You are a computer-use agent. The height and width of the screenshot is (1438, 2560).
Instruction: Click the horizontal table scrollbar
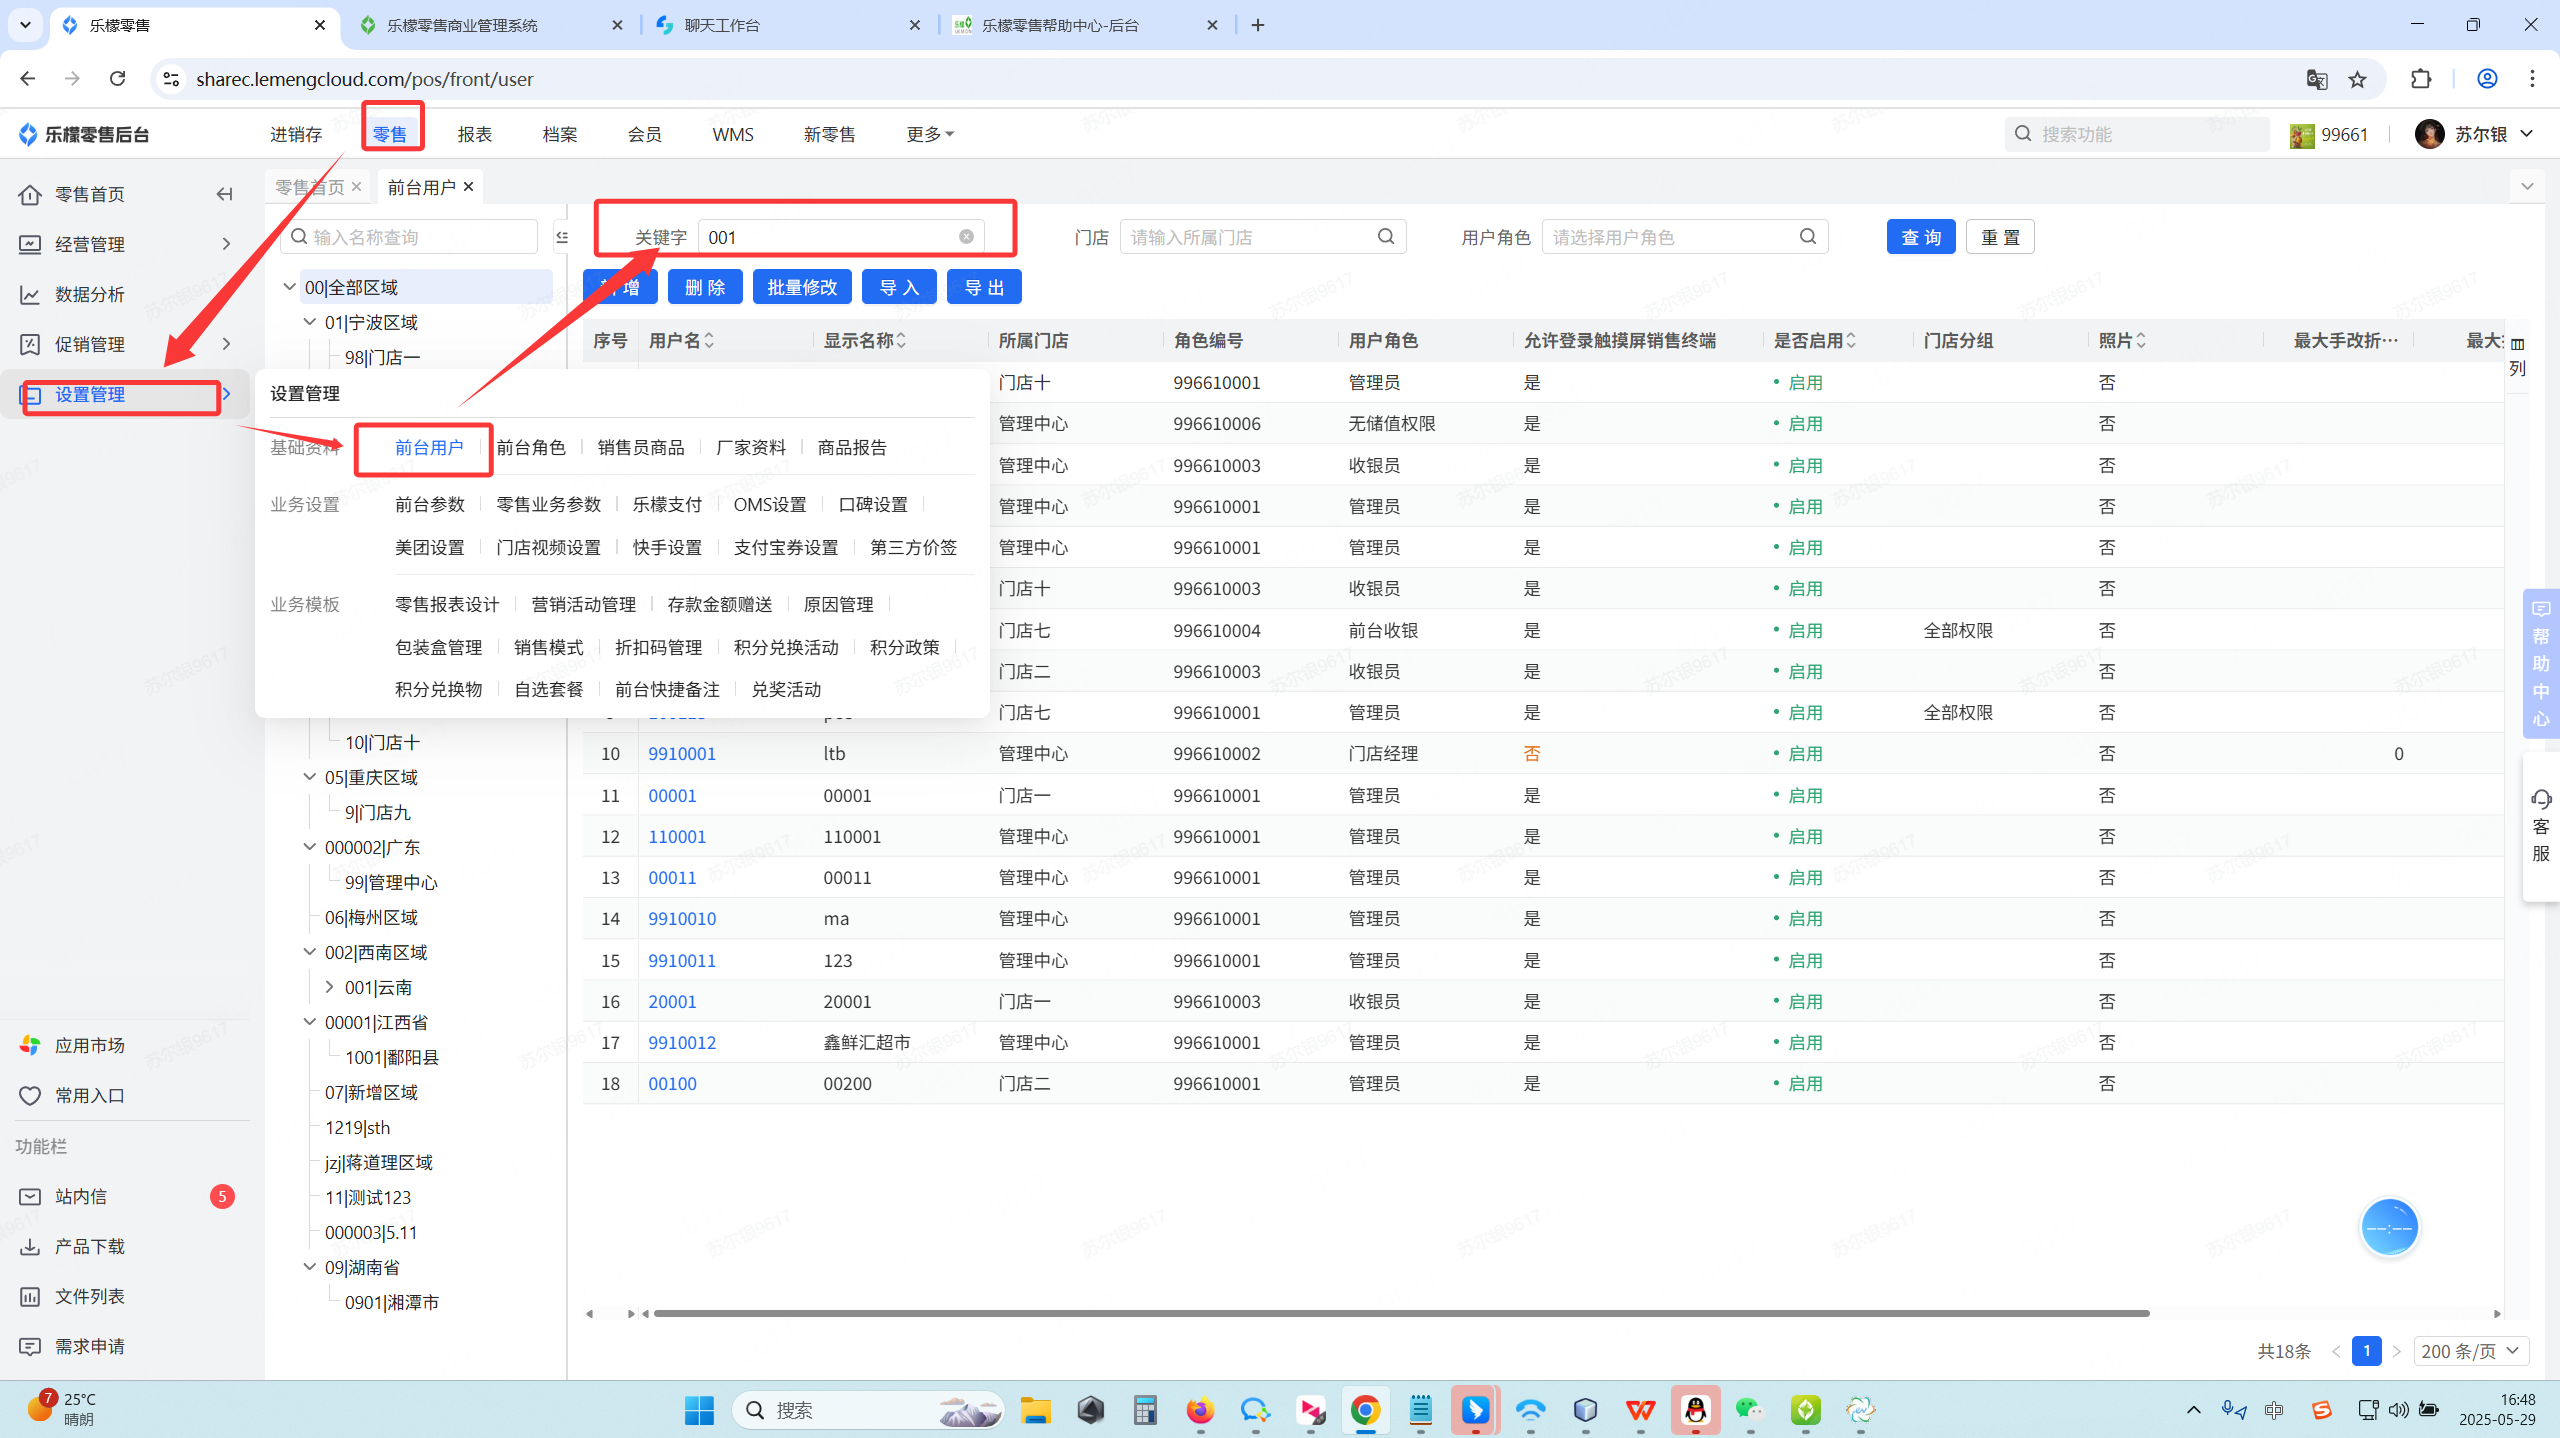tap(1400, 1313)
